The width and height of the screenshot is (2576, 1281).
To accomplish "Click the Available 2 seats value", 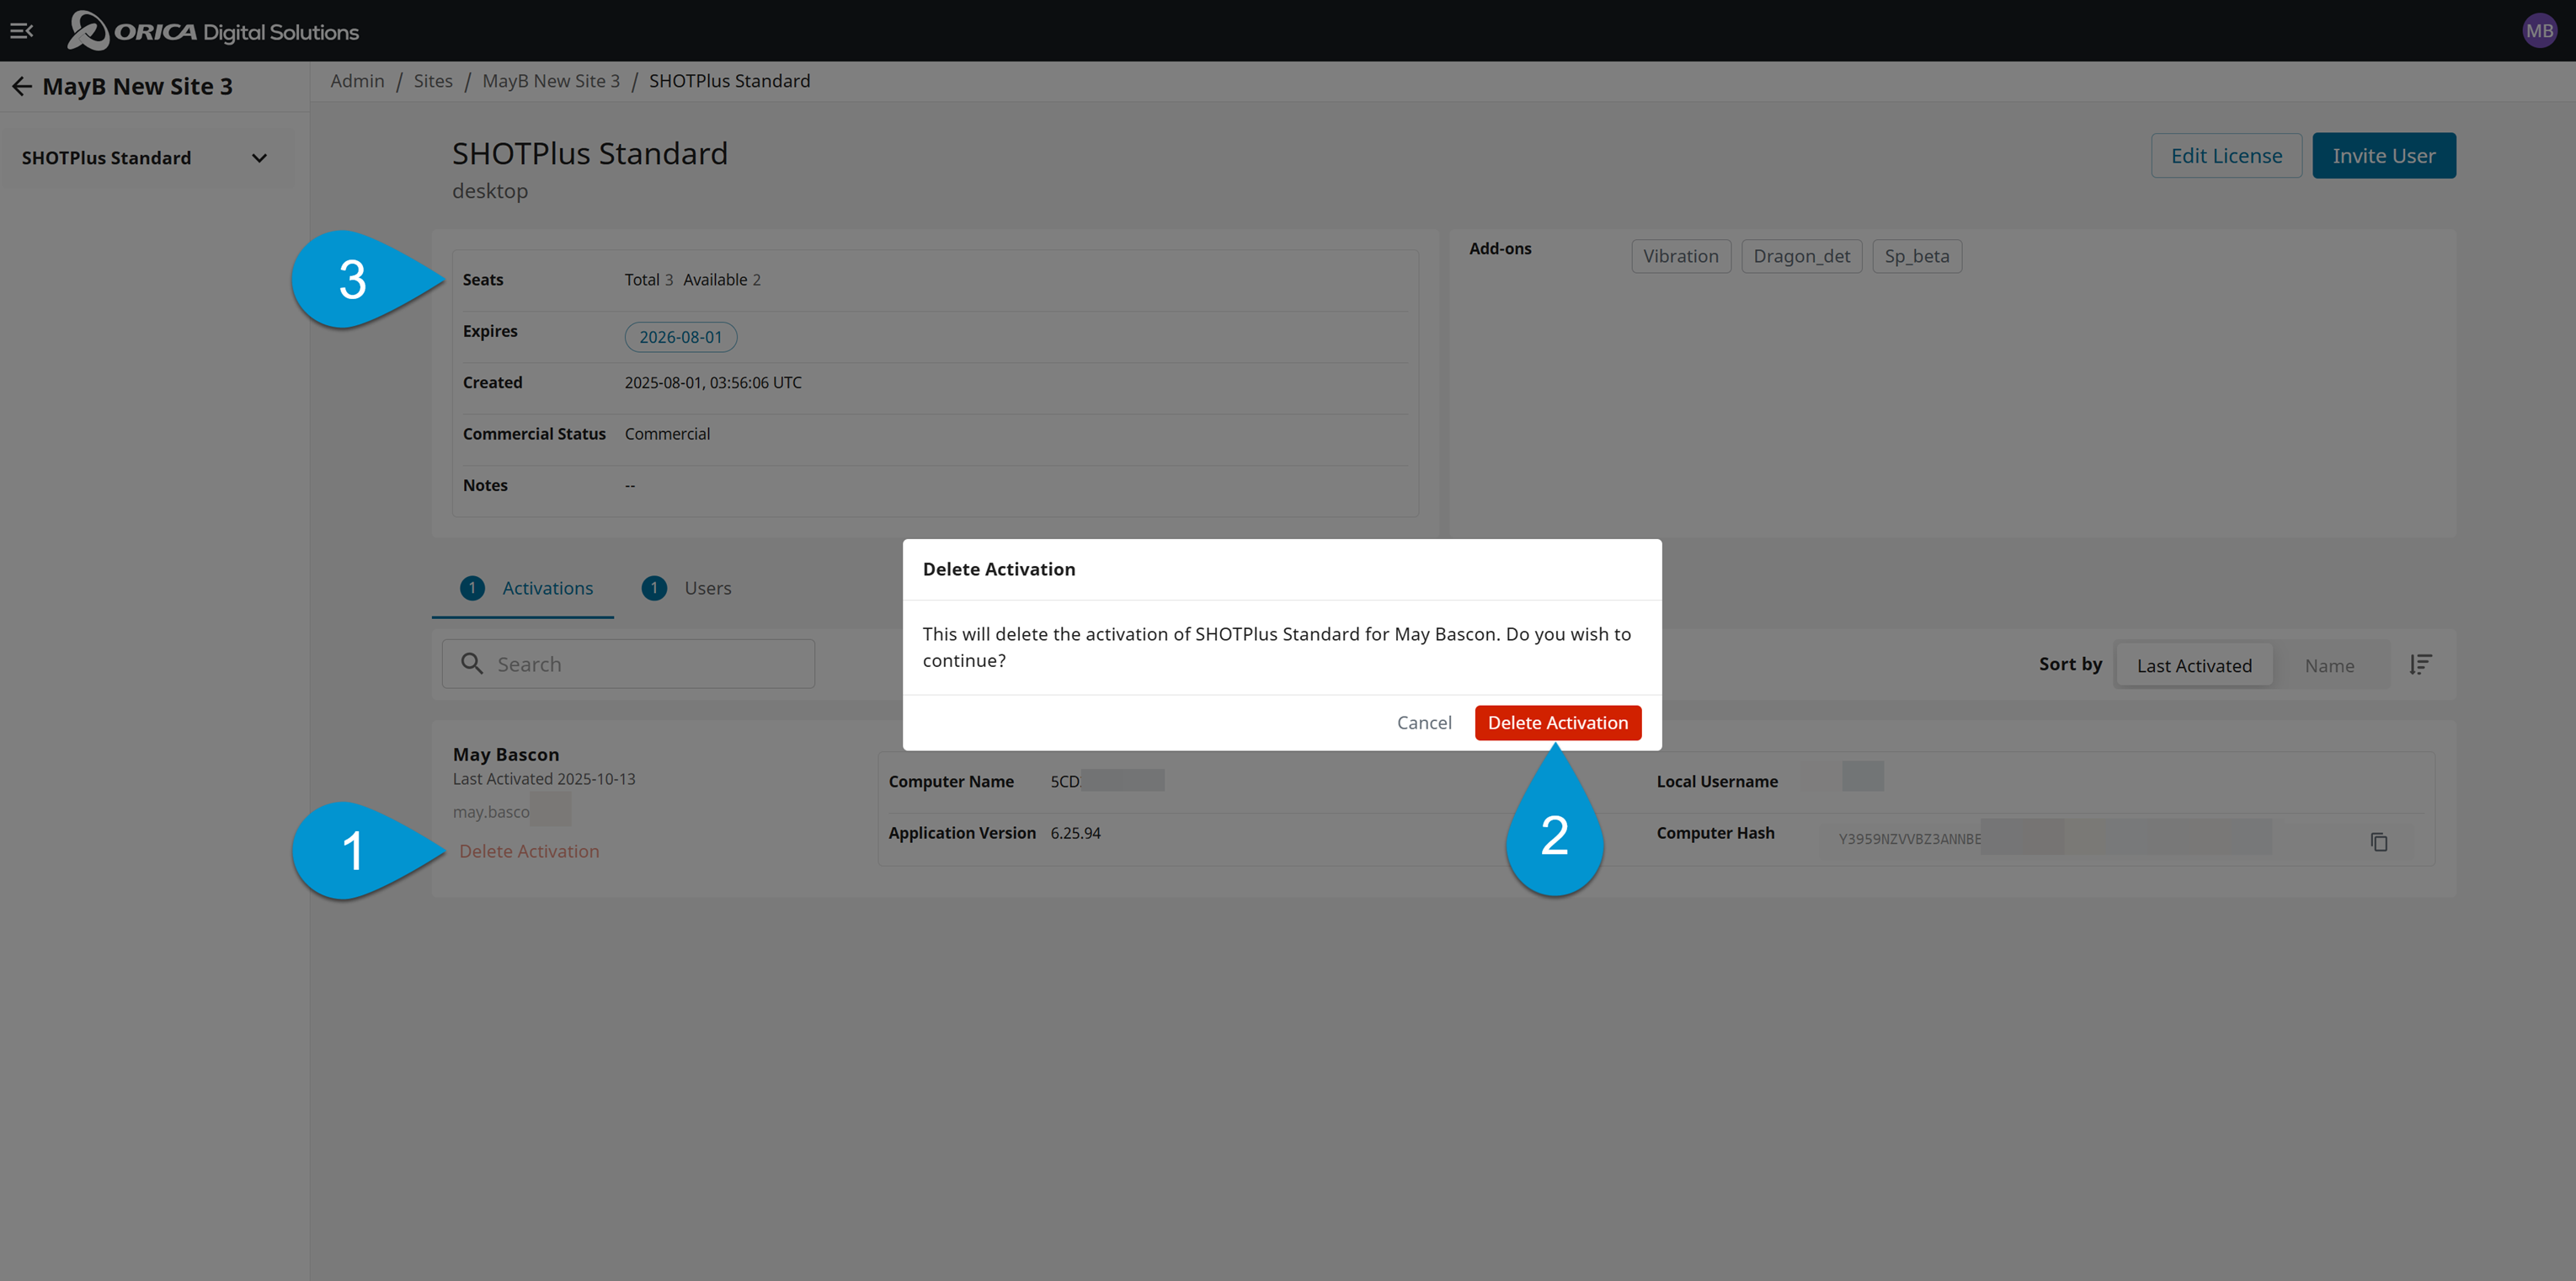I will pyautogui.click(x=722, y=280).
